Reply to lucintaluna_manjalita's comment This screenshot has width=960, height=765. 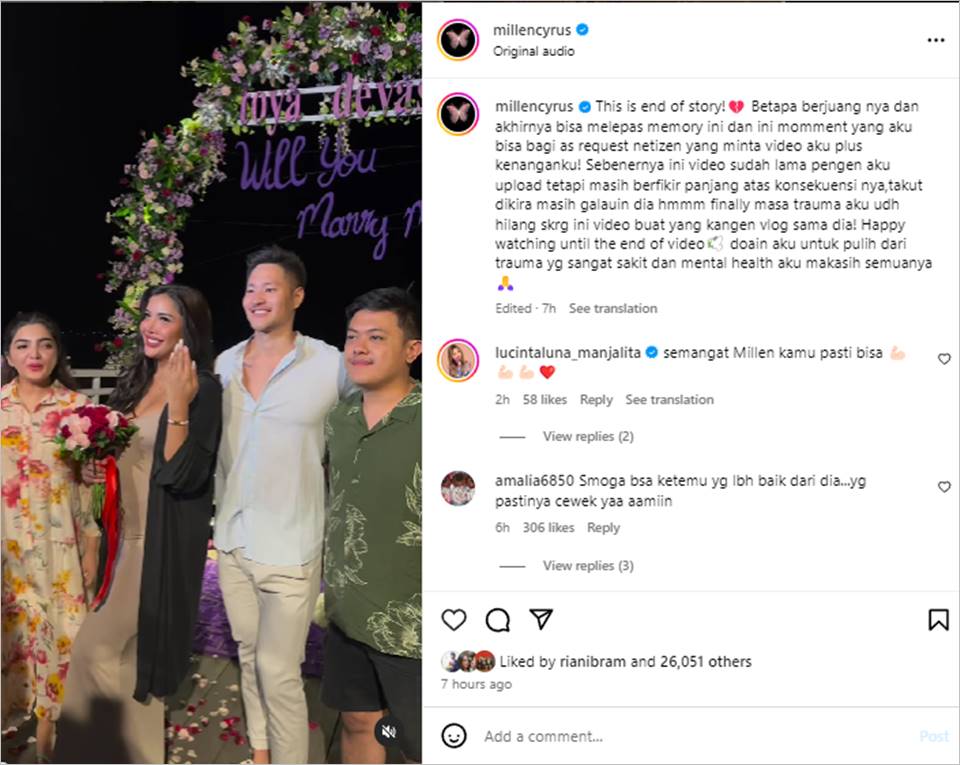[x=596, y=400]
